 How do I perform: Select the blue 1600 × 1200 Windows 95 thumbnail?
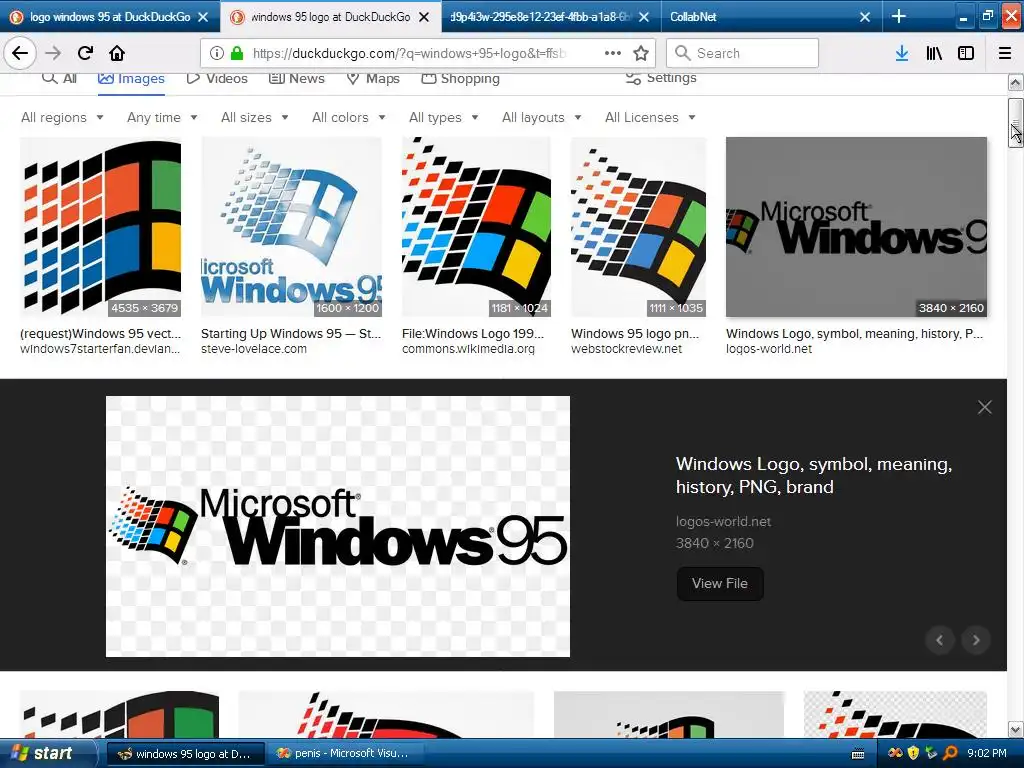pos(291,227)
